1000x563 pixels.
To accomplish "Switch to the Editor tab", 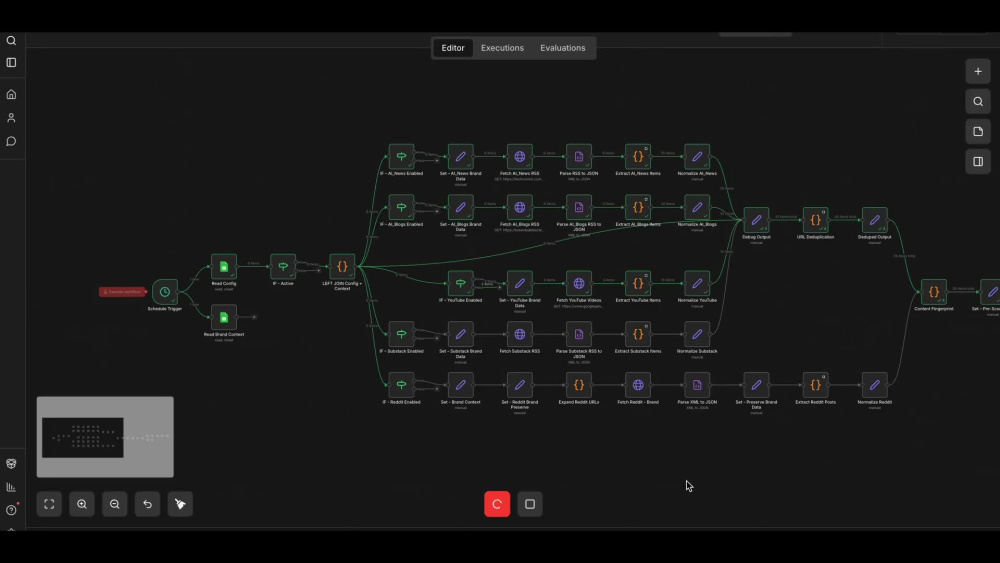I will click(x=453, y=48).
